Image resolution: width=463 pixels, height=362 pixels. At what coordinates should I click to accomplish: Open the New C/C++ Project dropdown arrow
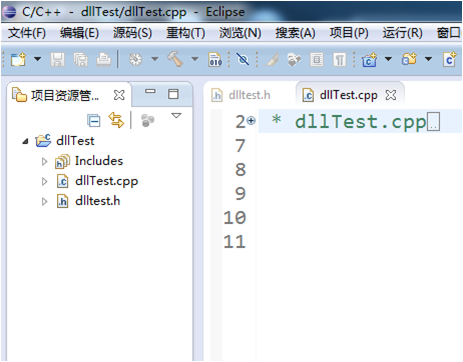tap(388, 59)
